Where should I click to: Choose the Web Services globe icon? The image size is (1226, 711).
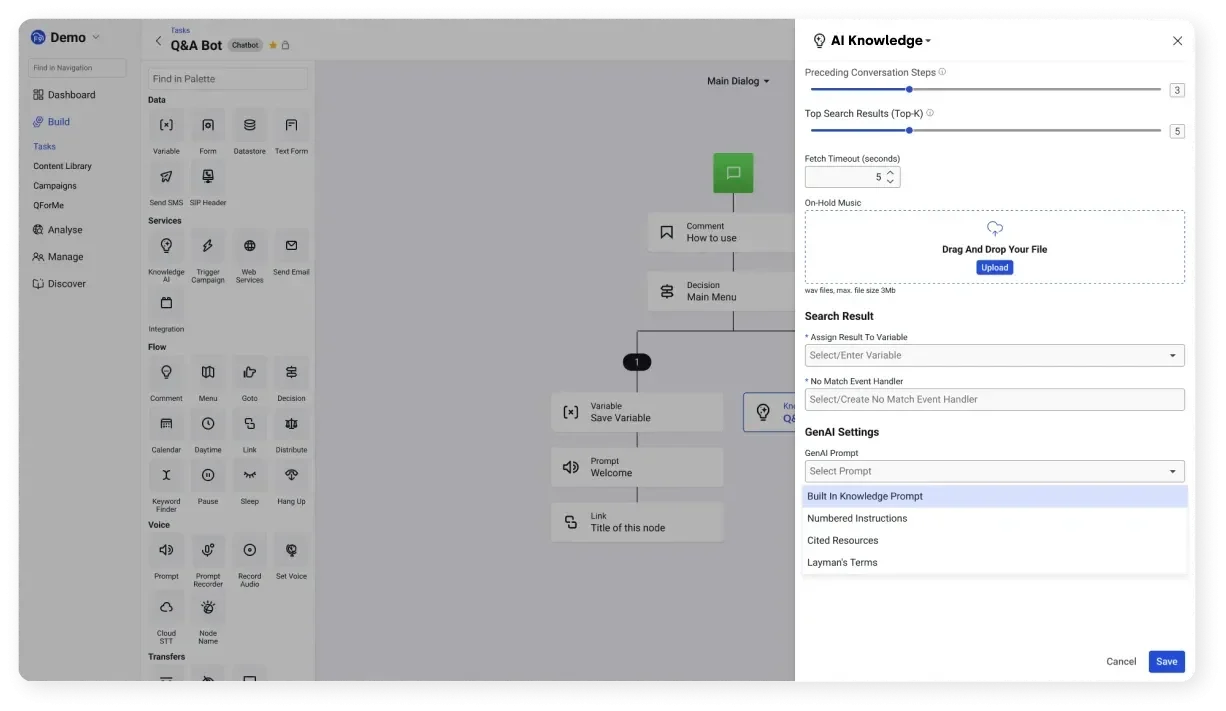(249, 246)
